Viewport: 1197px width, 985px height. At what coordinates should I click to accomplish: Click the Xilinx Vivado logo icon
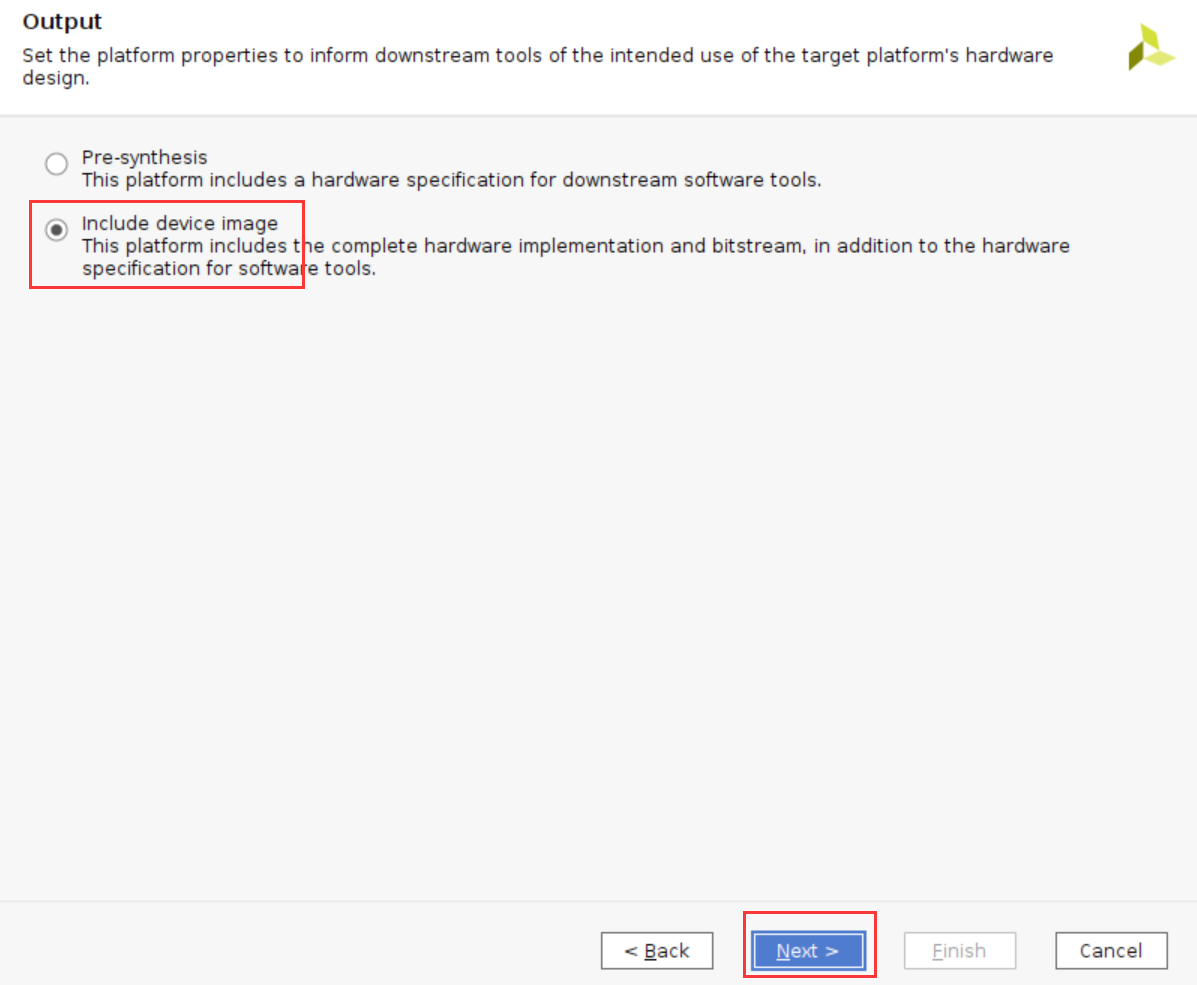click(1151, 47)
